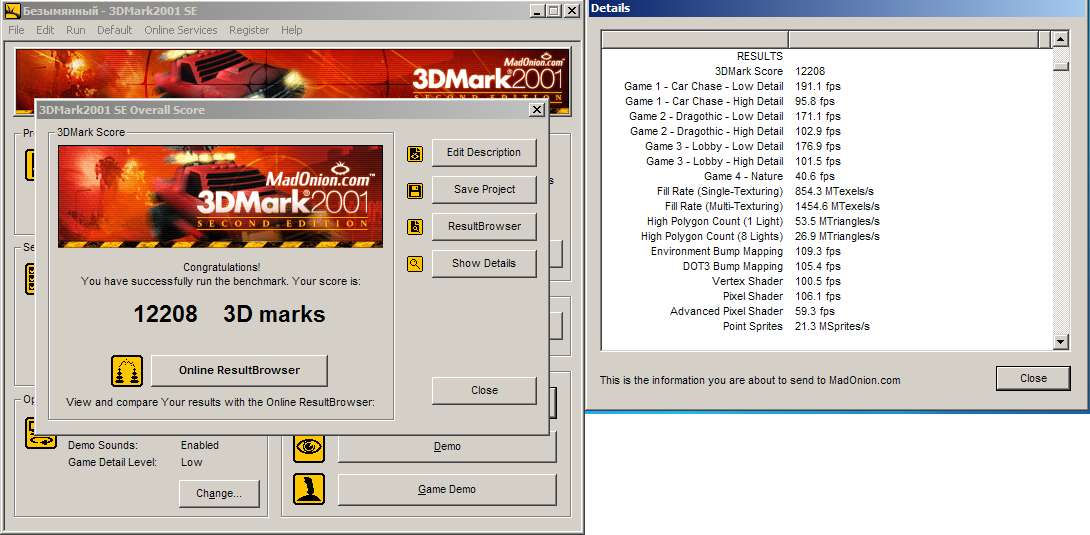Select Game 1 - Car Chase - Low Detail row
The width and height of the screenshot is (1090, 535).
point(827,86)
